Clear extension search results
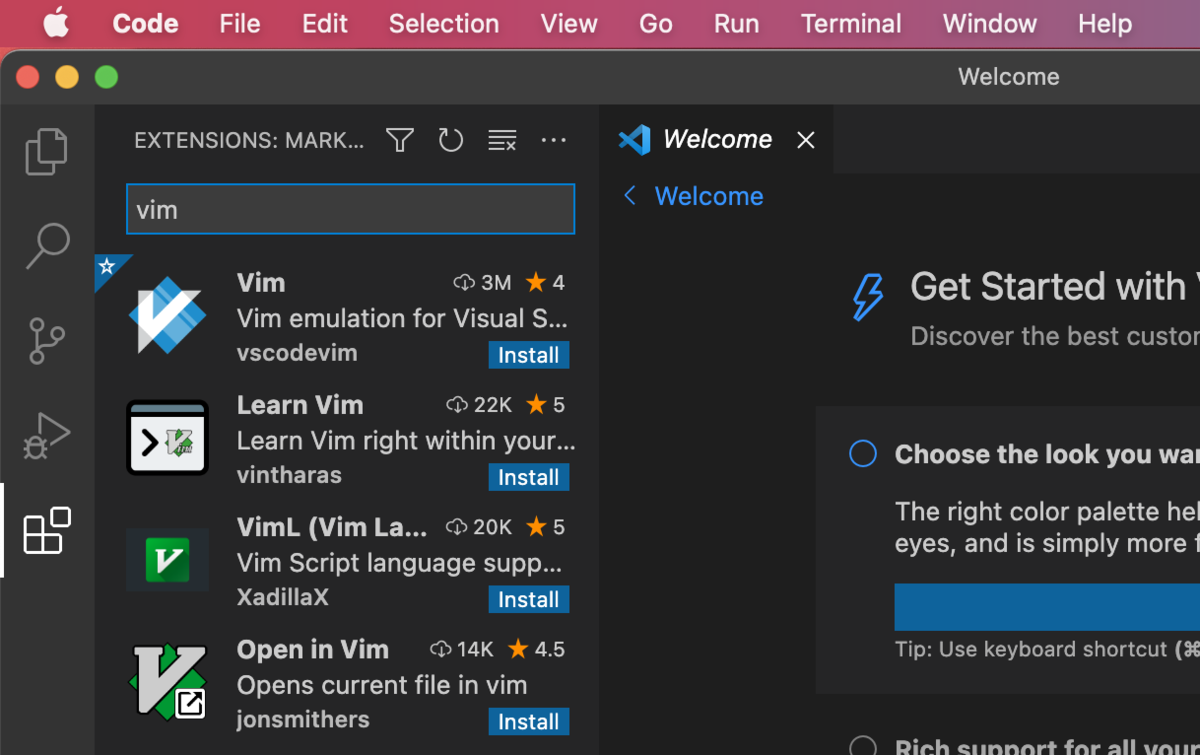This screenshot has height=755, width=1200. tap(502, 140)
